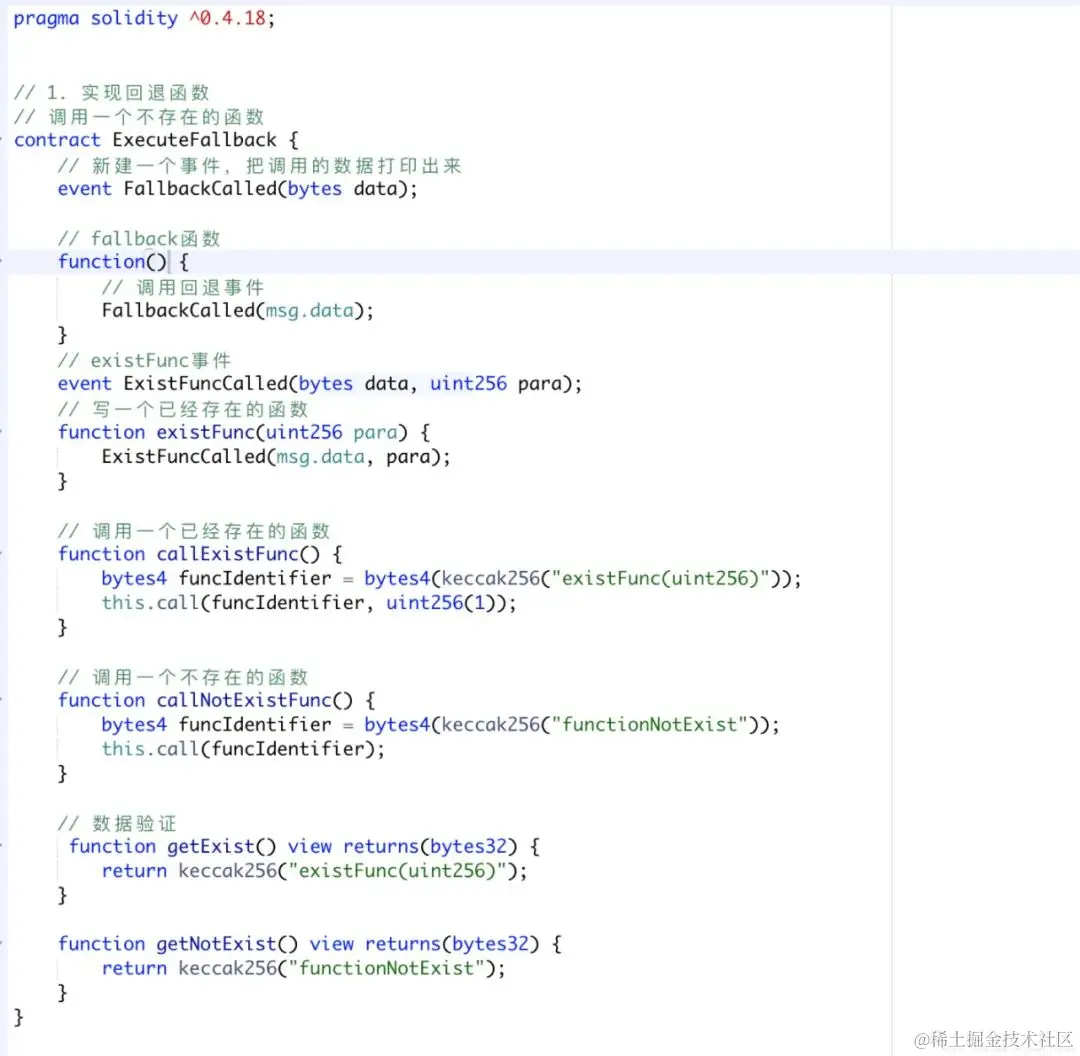Click the 'pragma solidity ^0.4.18;' line
The height and width of the screenshot is (1056, 1080).
pyautogui.click(x=144, y=18)
